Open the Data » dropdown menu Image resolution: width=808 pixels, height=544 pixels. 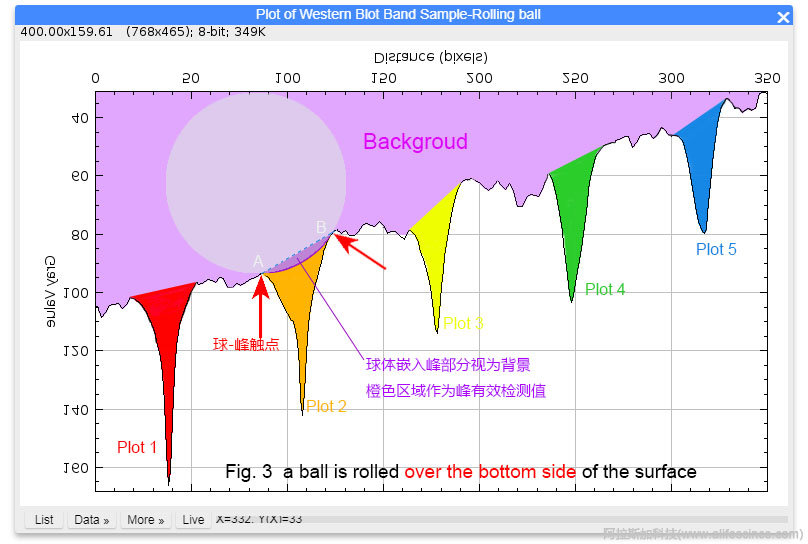[93, 520]
